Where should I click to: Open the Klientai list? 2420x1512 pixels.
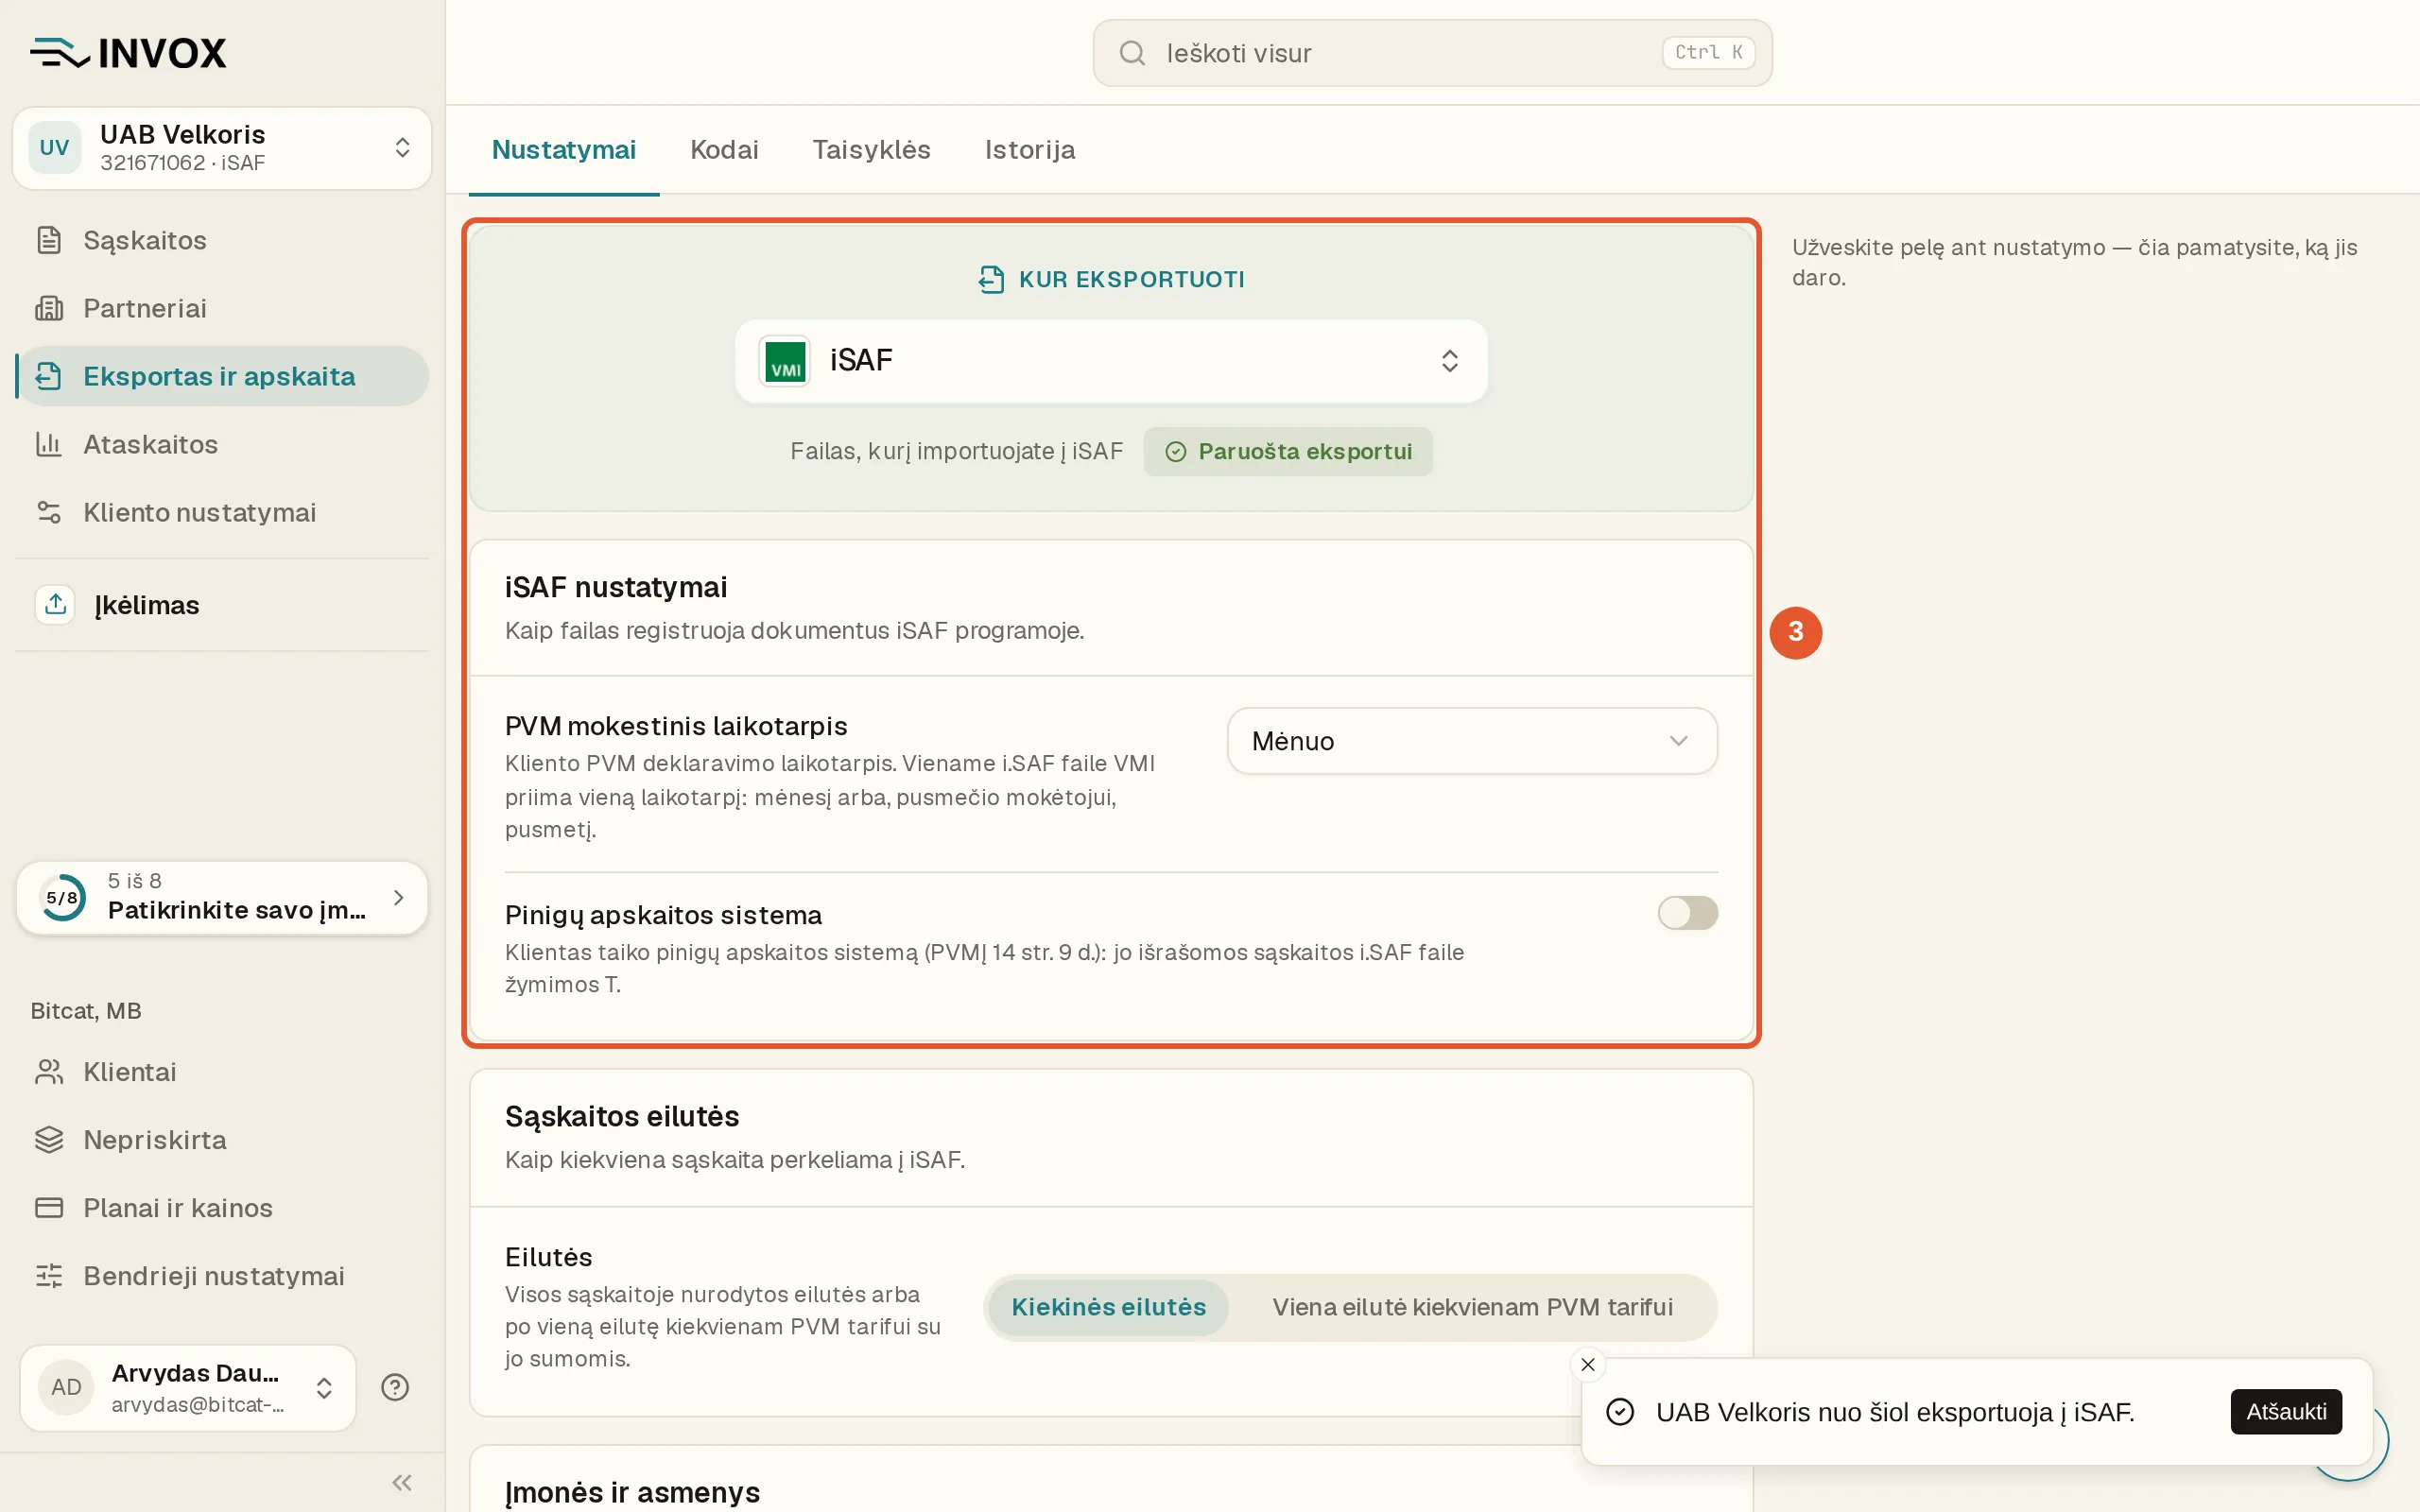tap(222, 1072)
